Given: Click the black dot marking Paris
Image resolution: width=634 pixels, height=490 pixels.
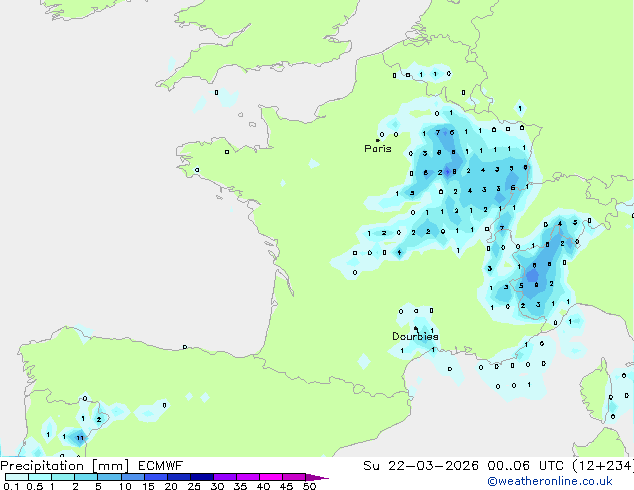Looking at the screenshot, I should (378, 140).
